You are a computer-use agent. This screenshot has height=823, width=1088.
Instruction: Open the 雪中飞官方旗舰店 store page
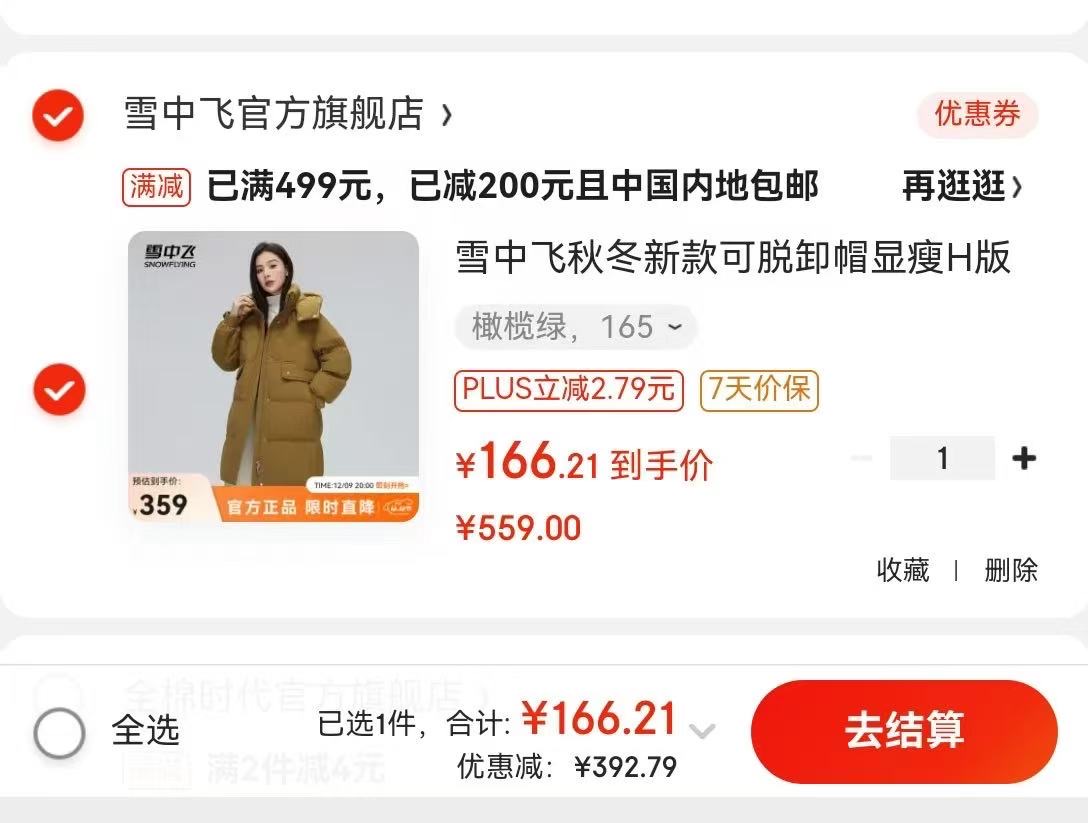pyautogui.click(x=274, y=113)
